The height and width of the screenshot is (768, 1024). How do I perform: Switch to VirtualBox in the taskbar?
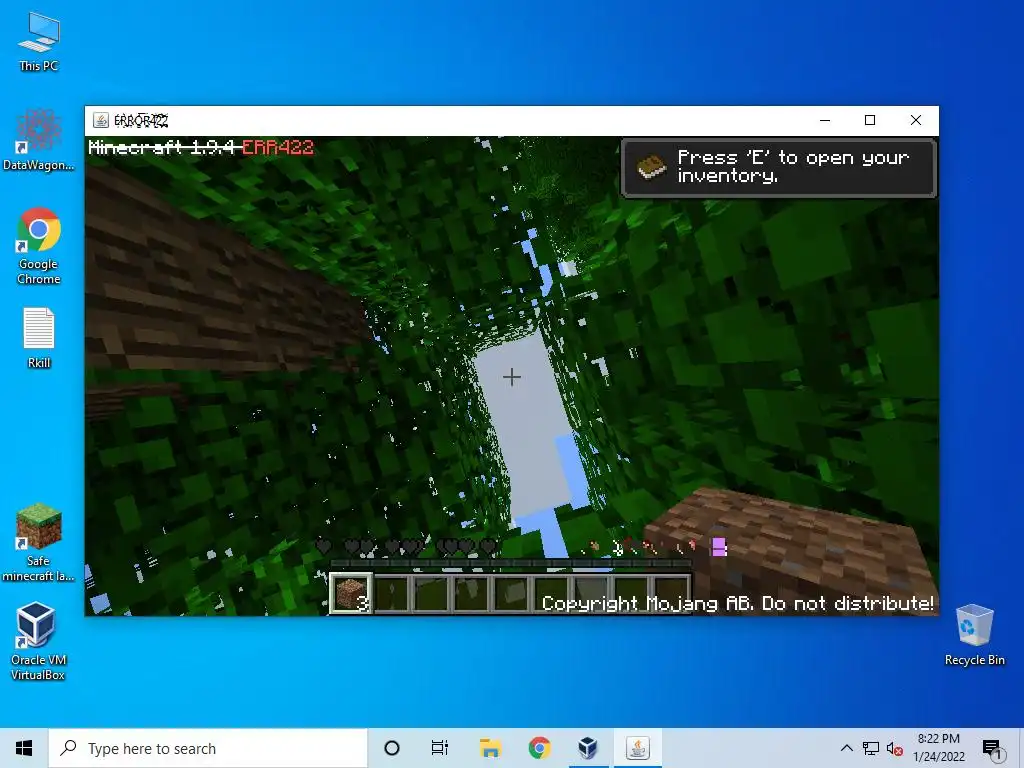tap(588, 748)
